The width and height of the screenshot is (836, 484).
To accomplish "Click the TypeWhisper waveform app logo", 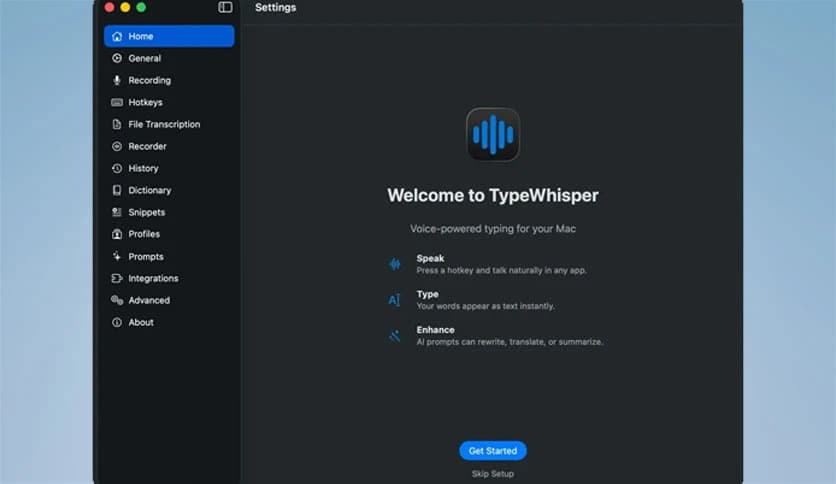I will point(493,134).
